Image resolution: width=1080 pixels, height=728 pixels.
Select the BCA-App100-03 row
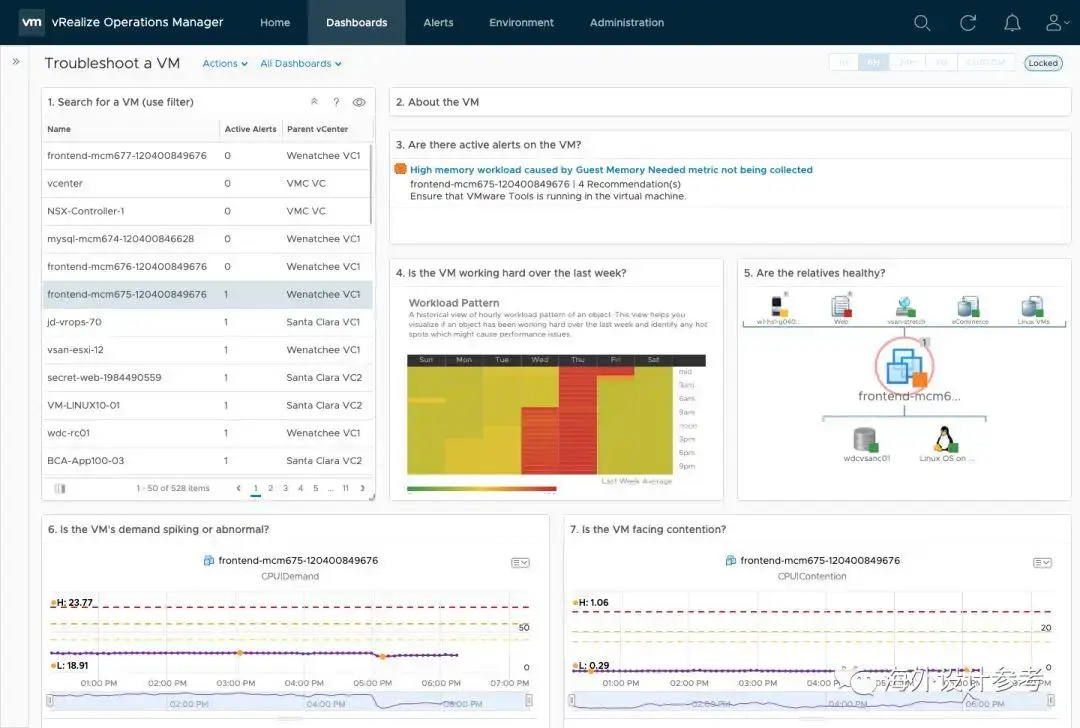pos(207,461)
